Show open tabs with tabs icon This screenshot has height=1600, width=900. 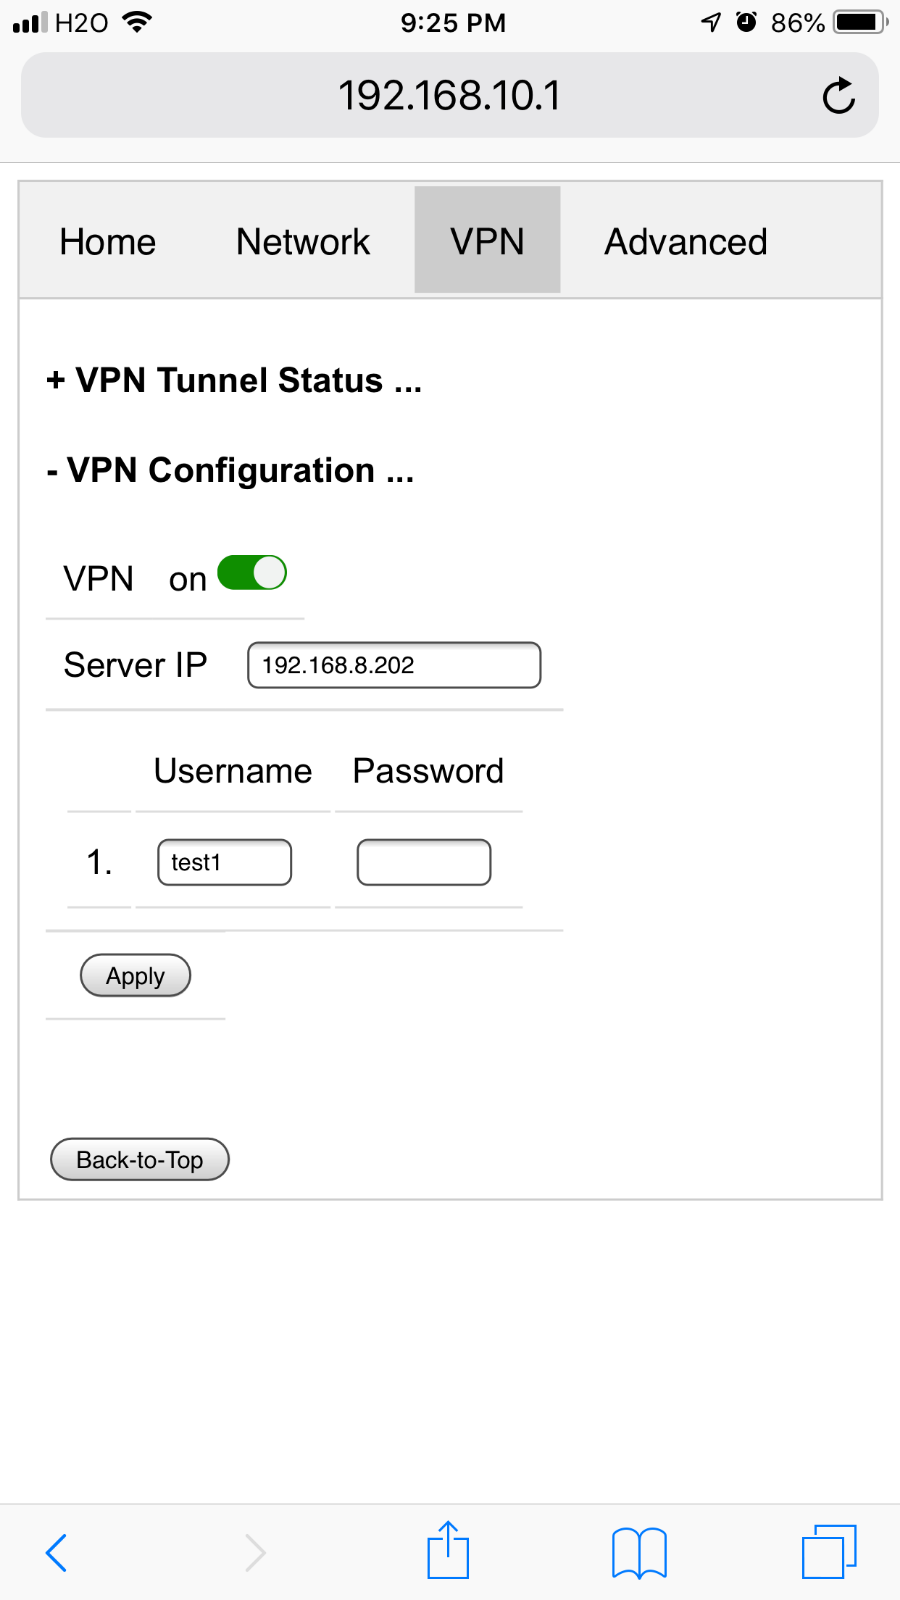click(829, 1551)
